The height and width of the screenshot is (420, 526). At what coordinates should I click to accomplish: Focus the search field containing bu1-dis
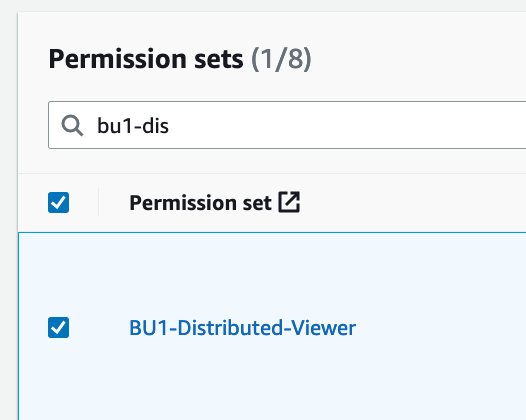click(x=287, y=125)
